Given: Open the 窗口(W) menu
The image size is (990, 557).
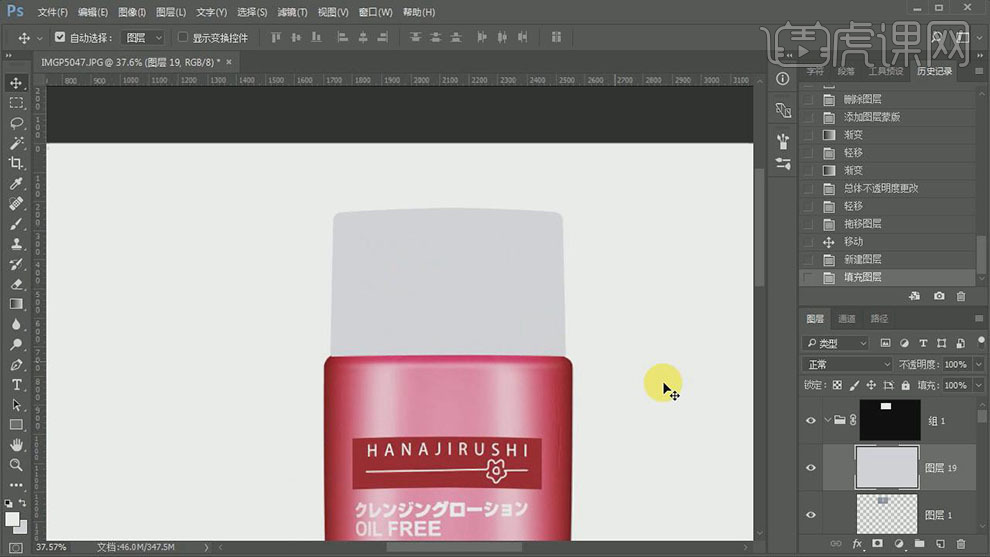Looking at the screenshot, I should click(375, 12).
